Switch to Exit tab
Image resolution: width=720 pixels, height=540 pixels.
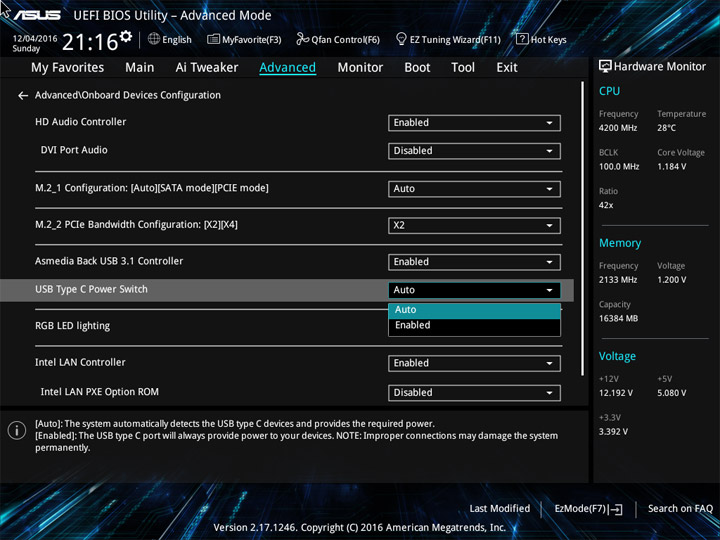507,68
